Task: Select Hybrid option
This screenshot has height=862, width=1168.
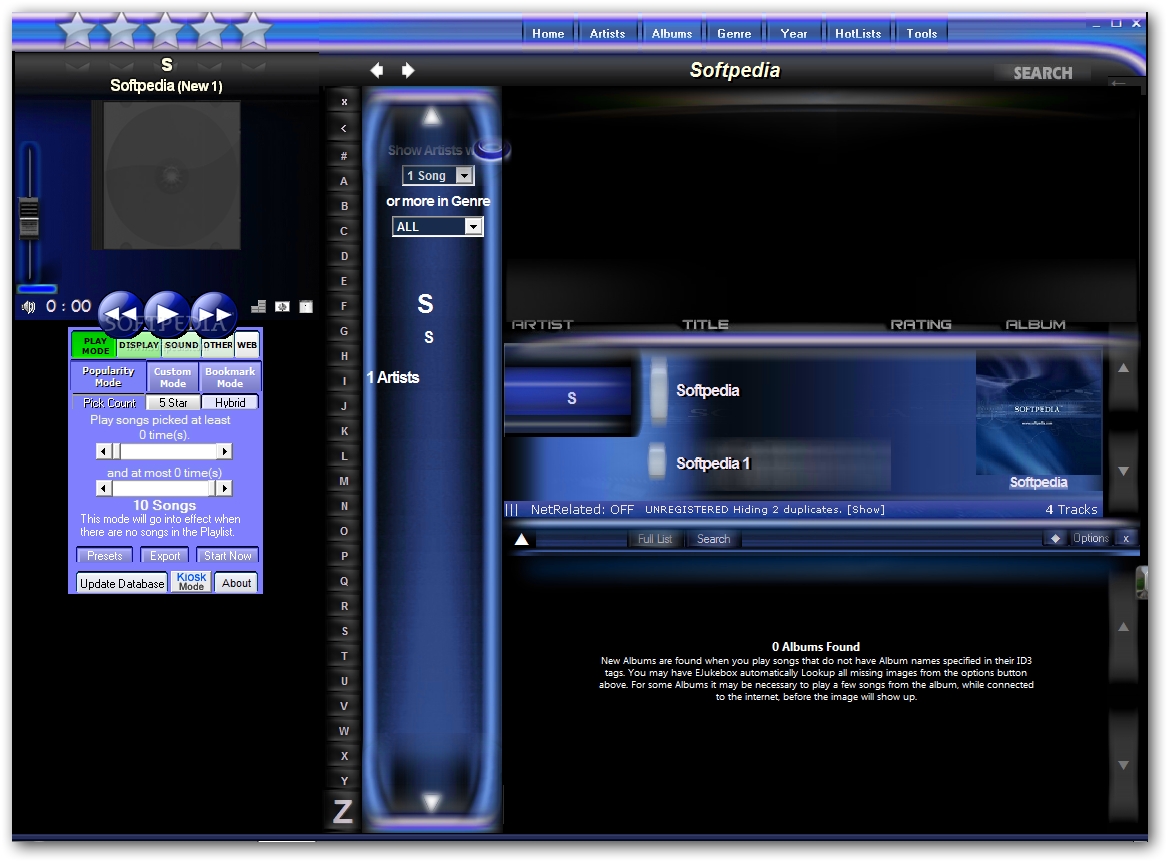Action: click(x=230, y=403)
